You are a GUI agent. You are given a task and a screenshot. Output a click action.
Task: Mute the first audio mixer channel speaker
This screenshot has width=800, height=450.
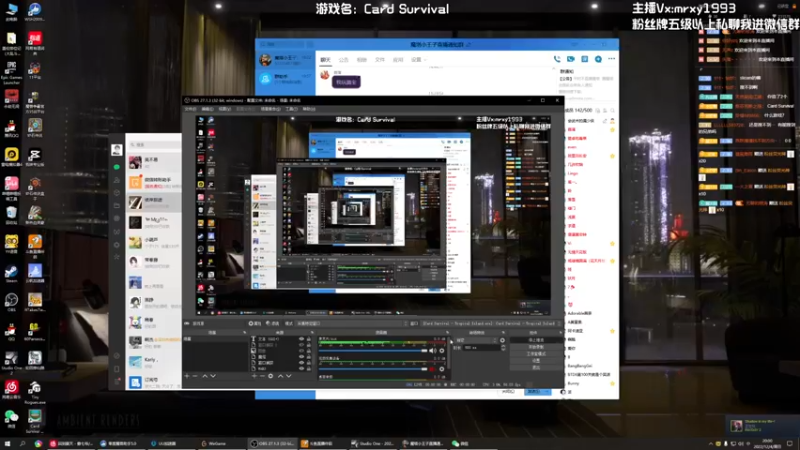point(433,351)
